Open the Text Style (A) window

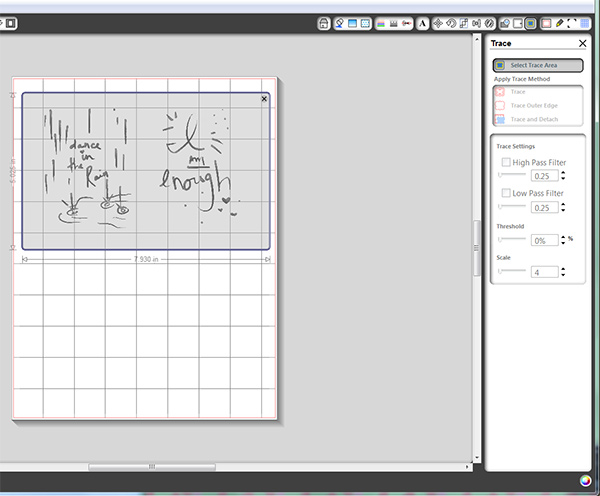(422, 24)
